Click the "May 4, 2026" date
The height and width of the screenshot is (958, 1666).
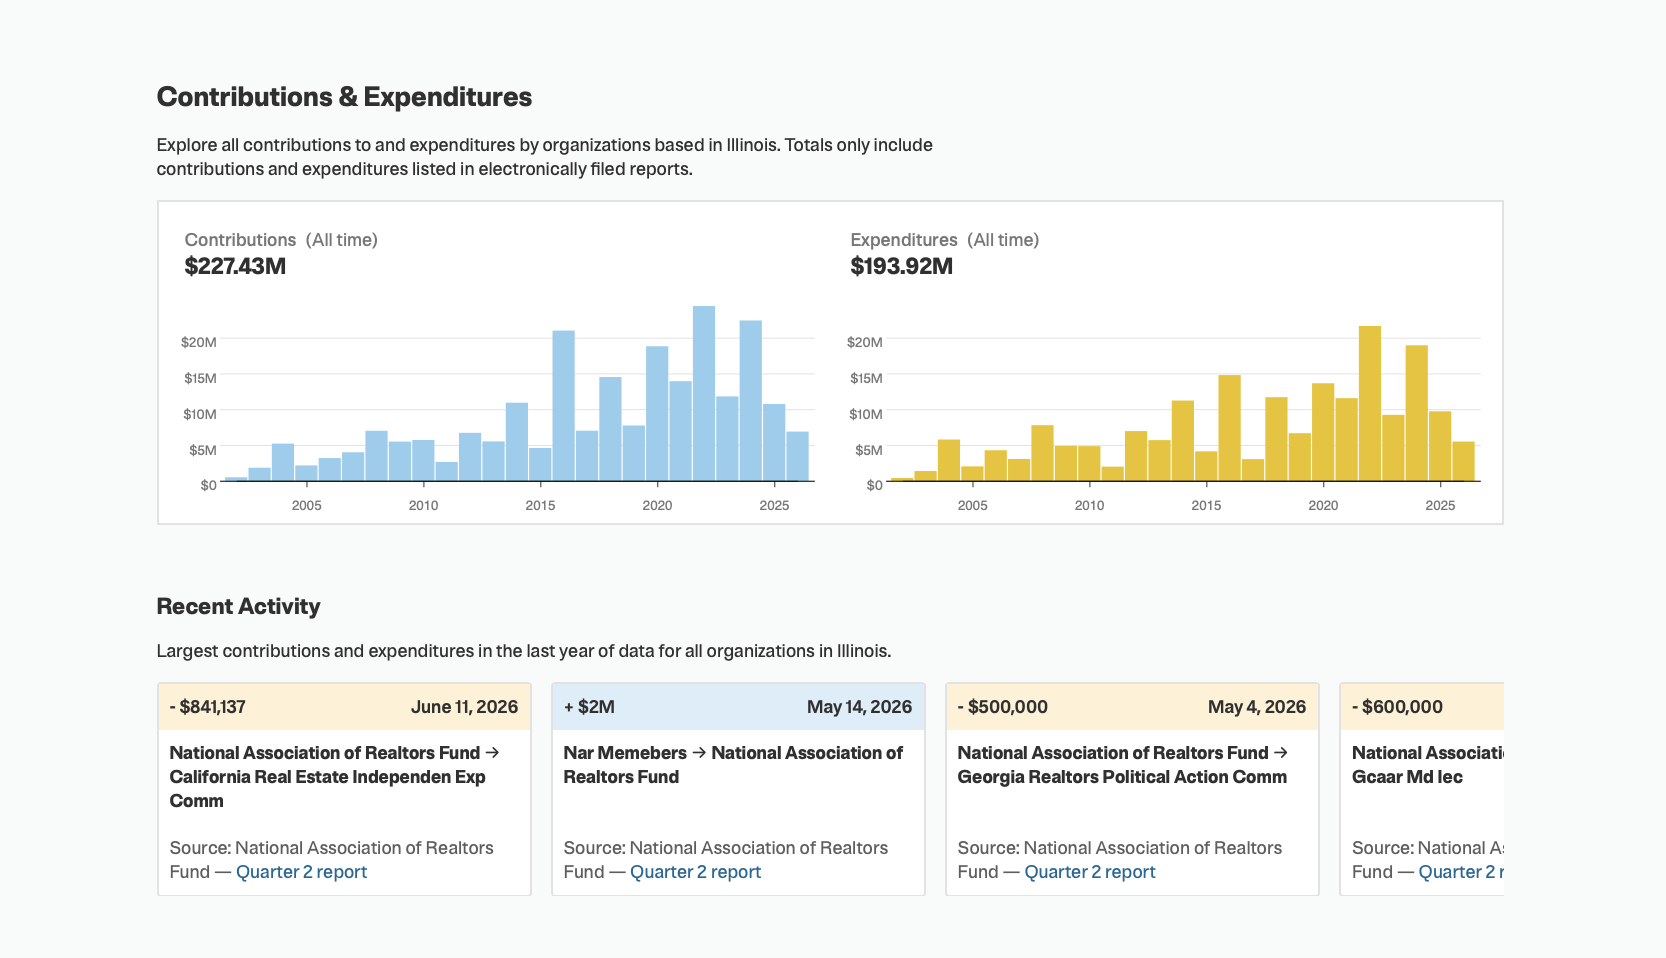point(1257,707)
